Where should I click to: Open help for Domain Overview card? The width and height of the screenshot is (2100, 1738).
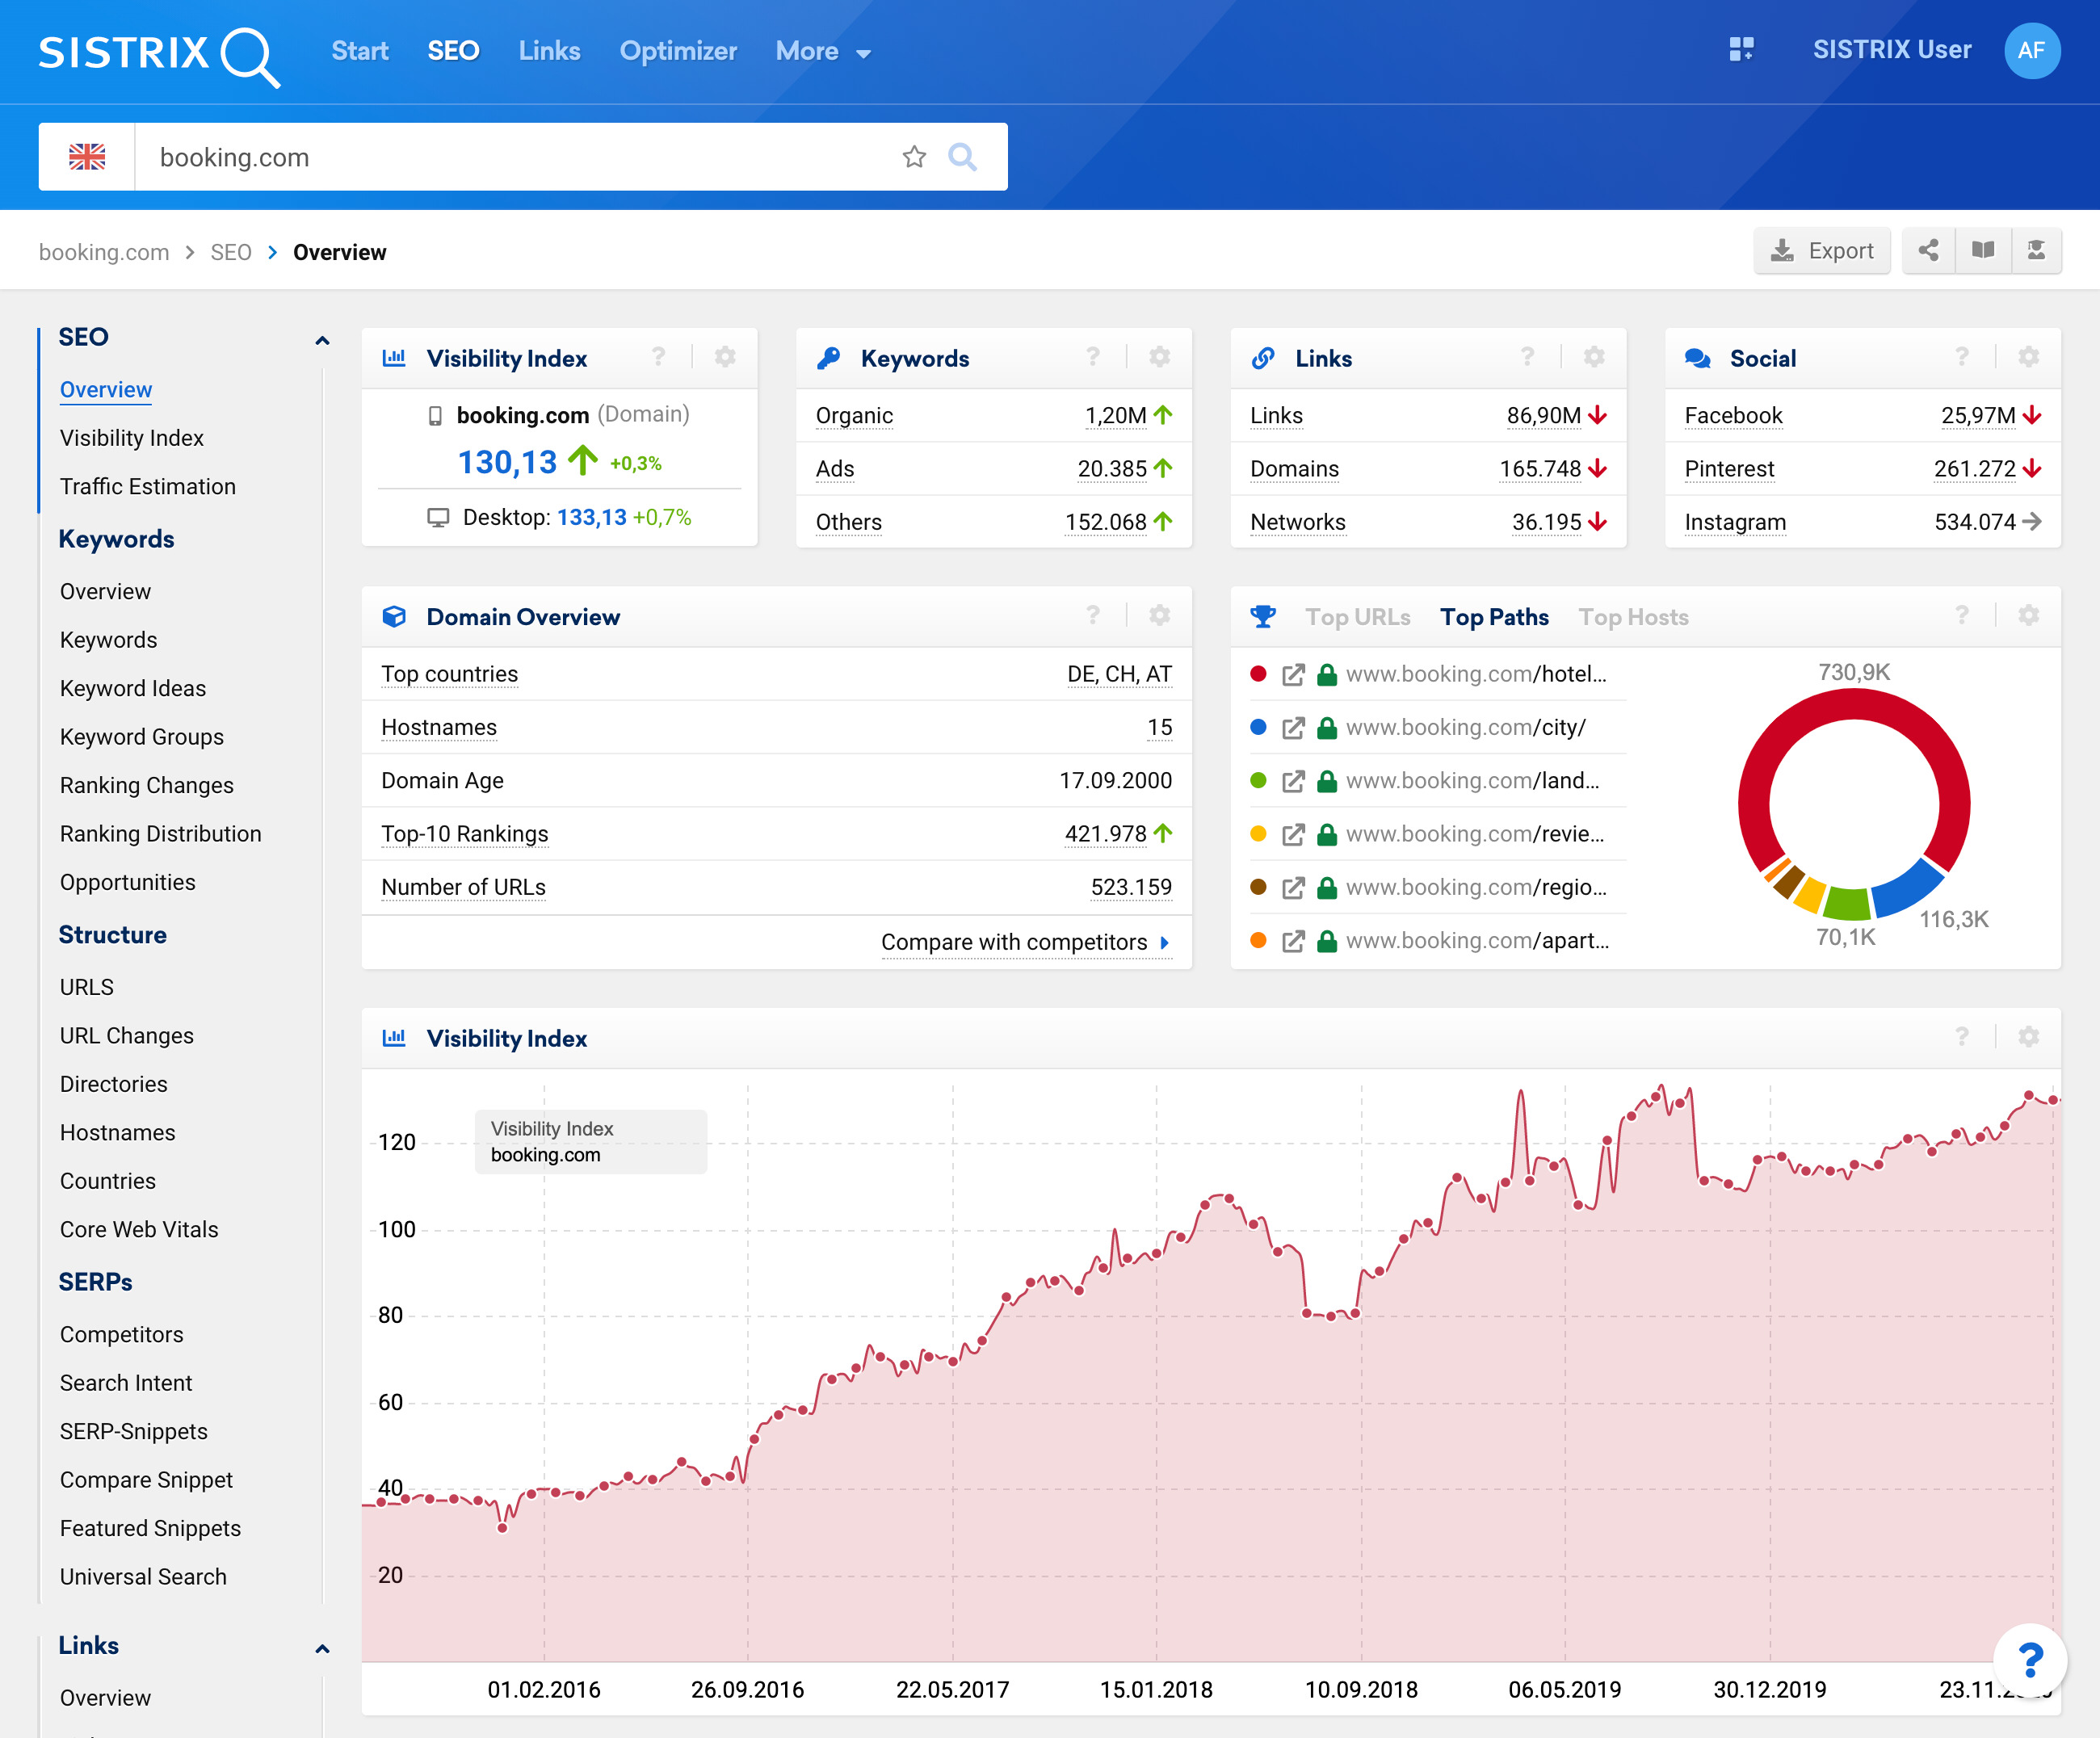point(1093,615)
